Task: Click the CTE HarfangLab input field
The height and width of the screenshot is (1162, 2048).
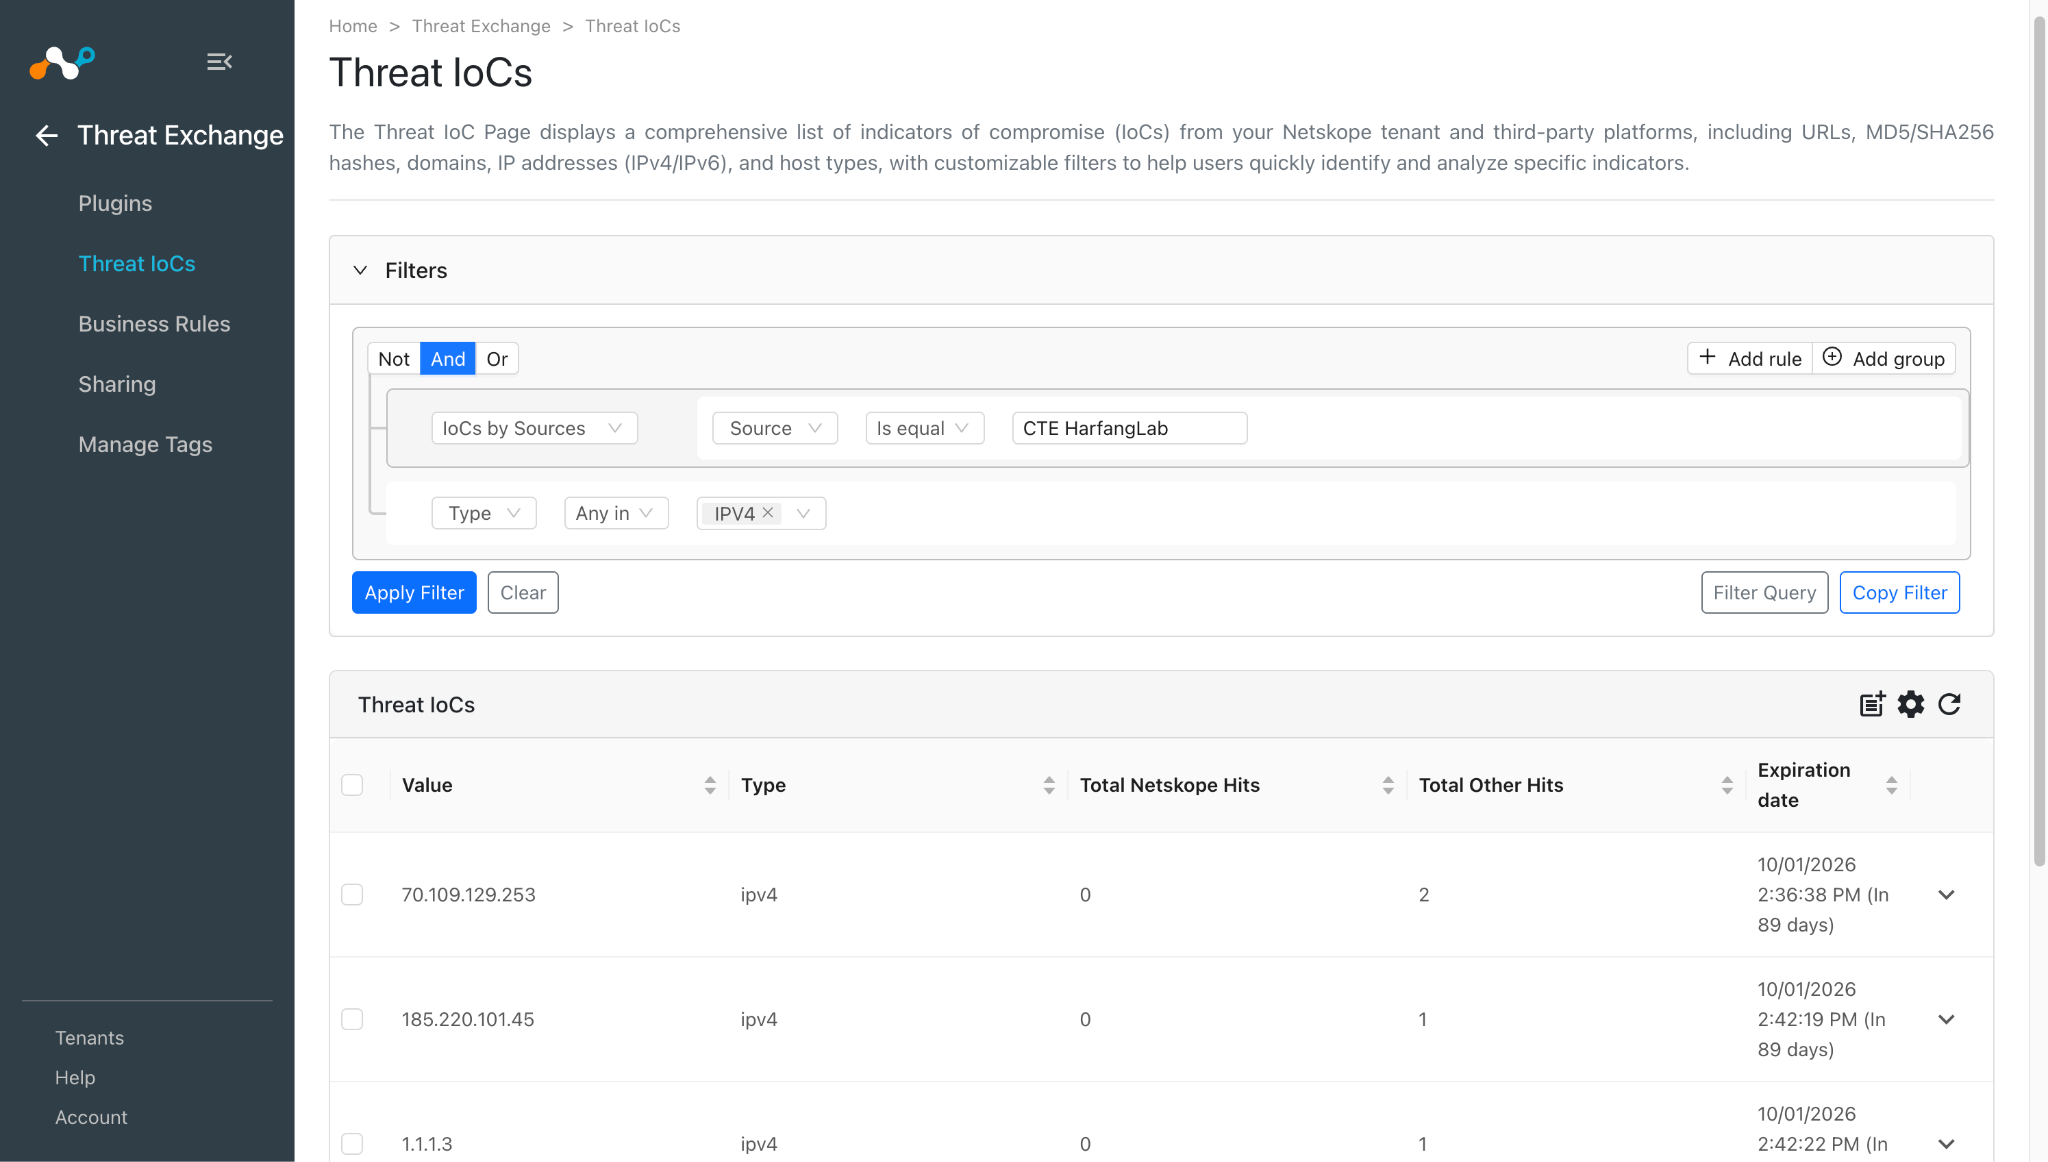Action: click(1130, 428)
